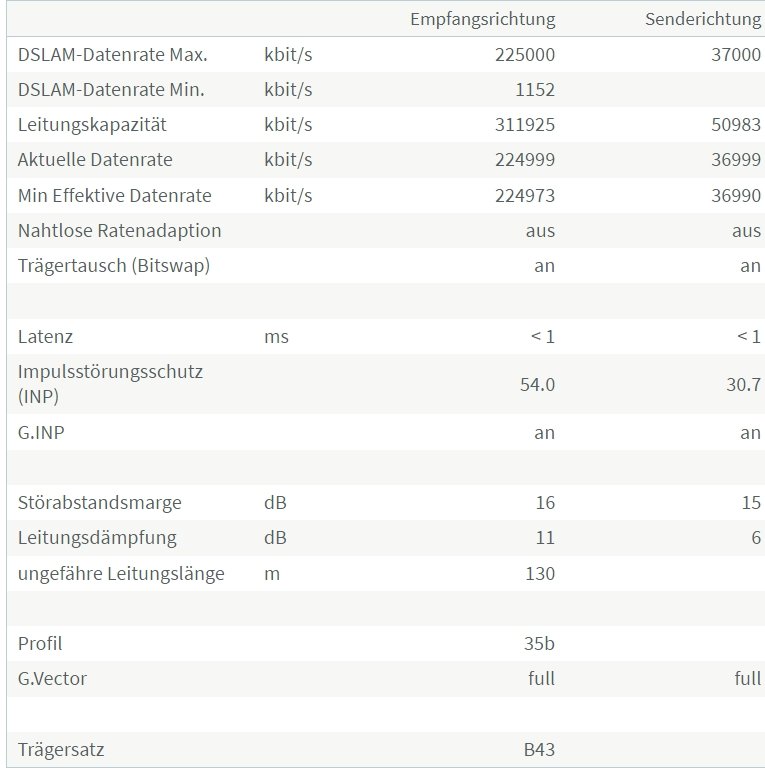Click the Leitungsdämpfung downstream value 11

pyautogui.click(x=545, y=538)
